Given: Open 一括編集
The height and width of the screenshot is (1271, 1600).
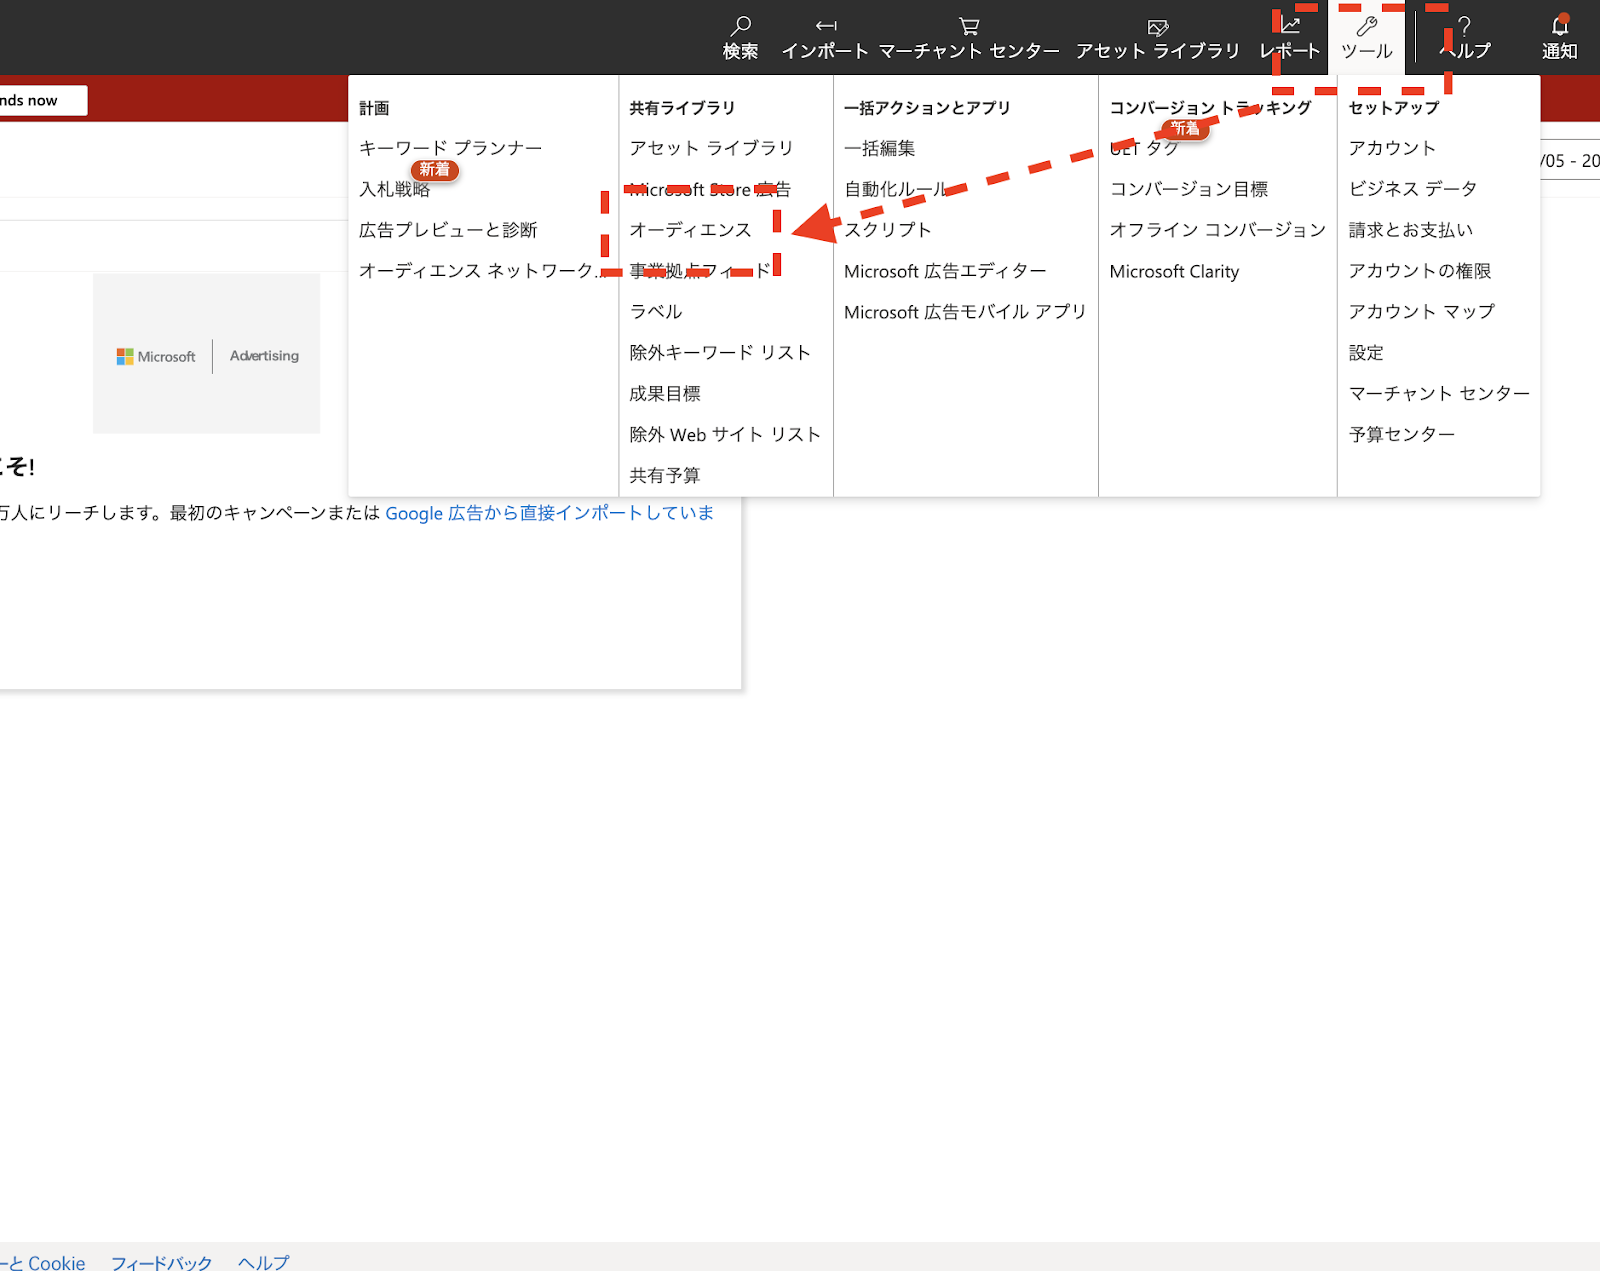Looking at the screenshot, I should coord(880,148).
